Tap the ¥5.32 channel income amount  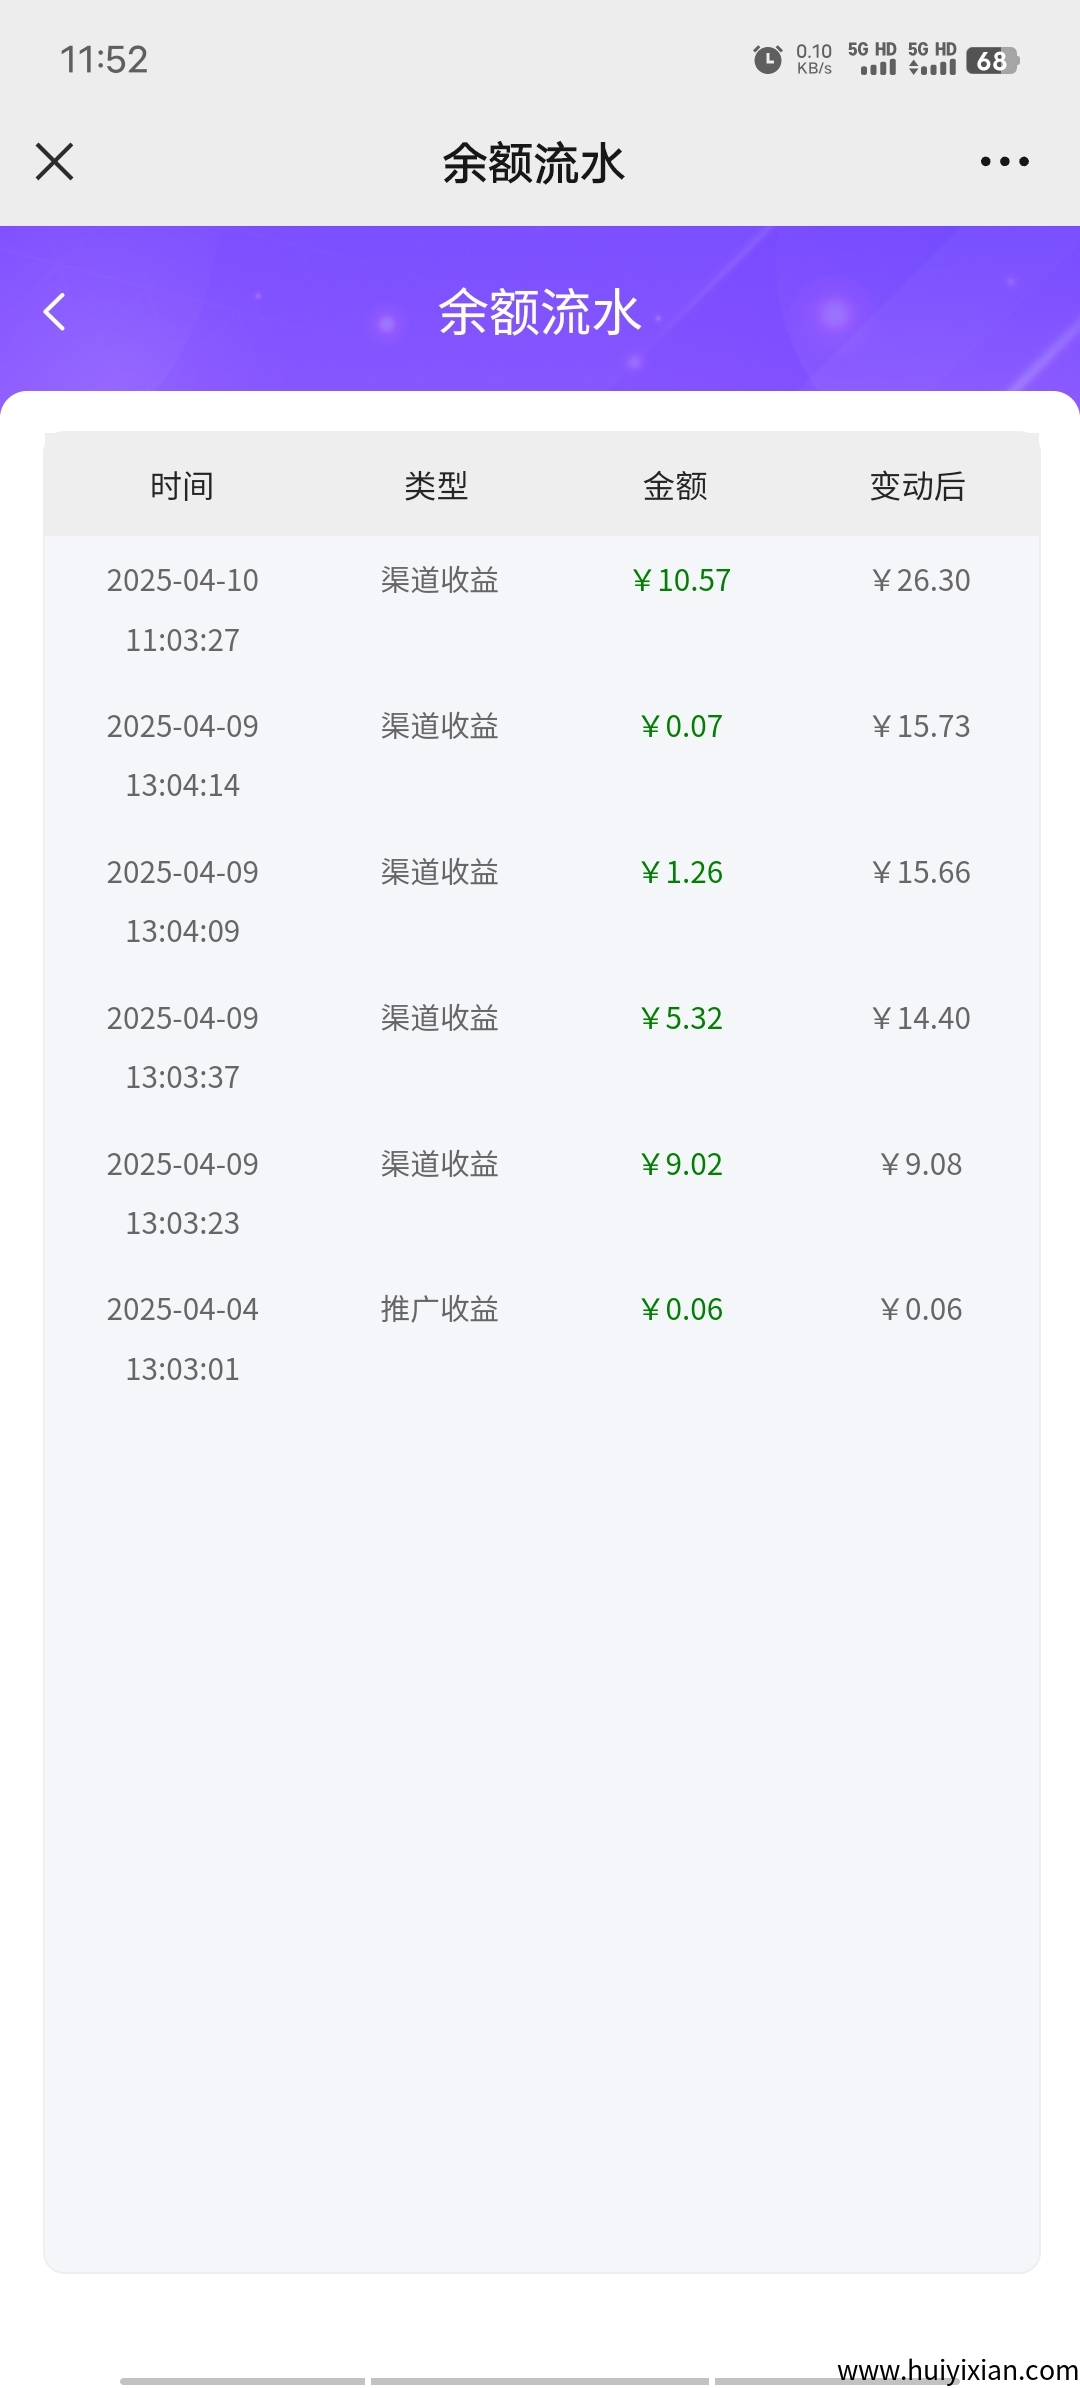(681, 1019)
